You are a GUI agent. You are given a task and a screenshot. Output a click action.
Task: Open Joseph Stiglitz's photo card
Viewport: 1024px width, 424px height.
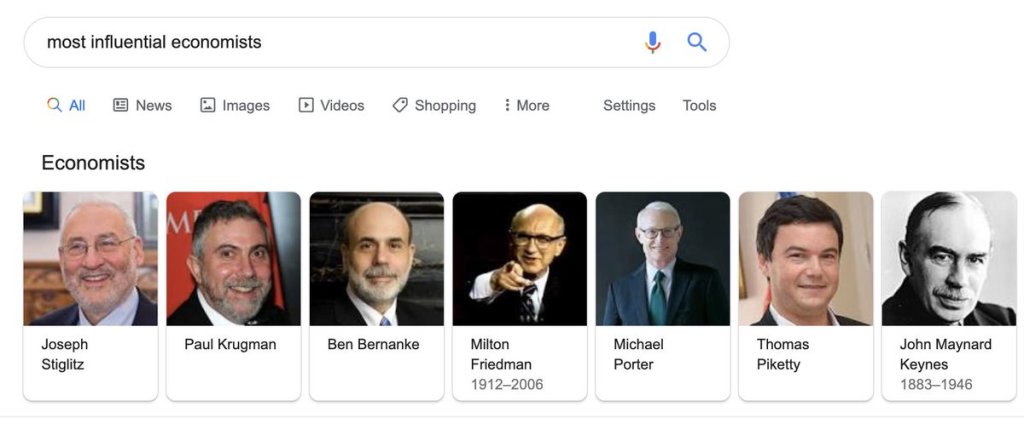pos(90,258)
